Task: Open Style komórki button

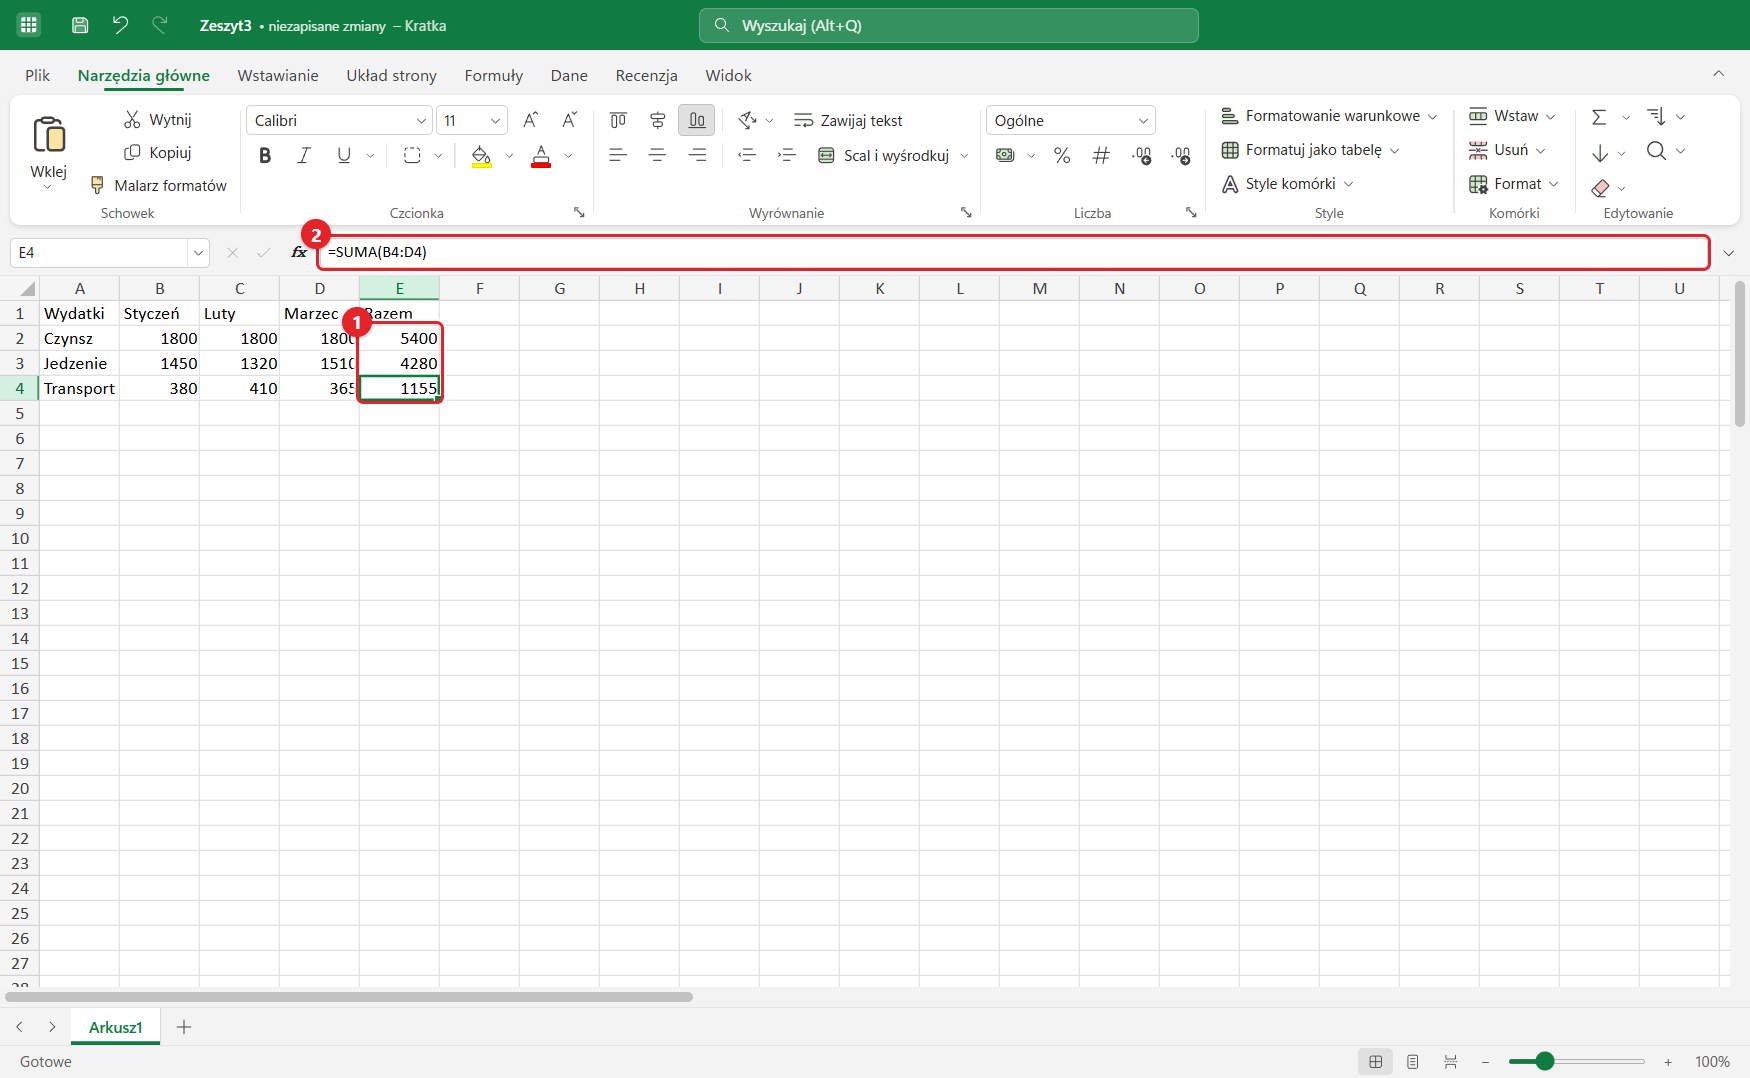Action: (1287, 184)
